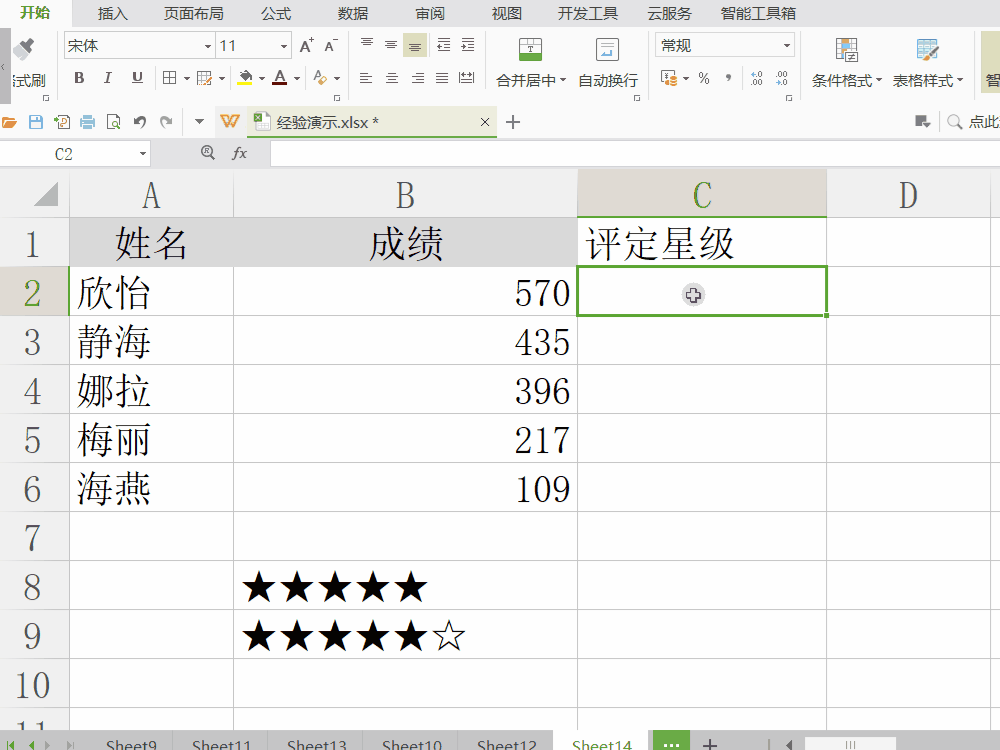1000x750 pixels.
Task: Close the 经验演示.xlsx document tab
Action: (x=485, y=122)
